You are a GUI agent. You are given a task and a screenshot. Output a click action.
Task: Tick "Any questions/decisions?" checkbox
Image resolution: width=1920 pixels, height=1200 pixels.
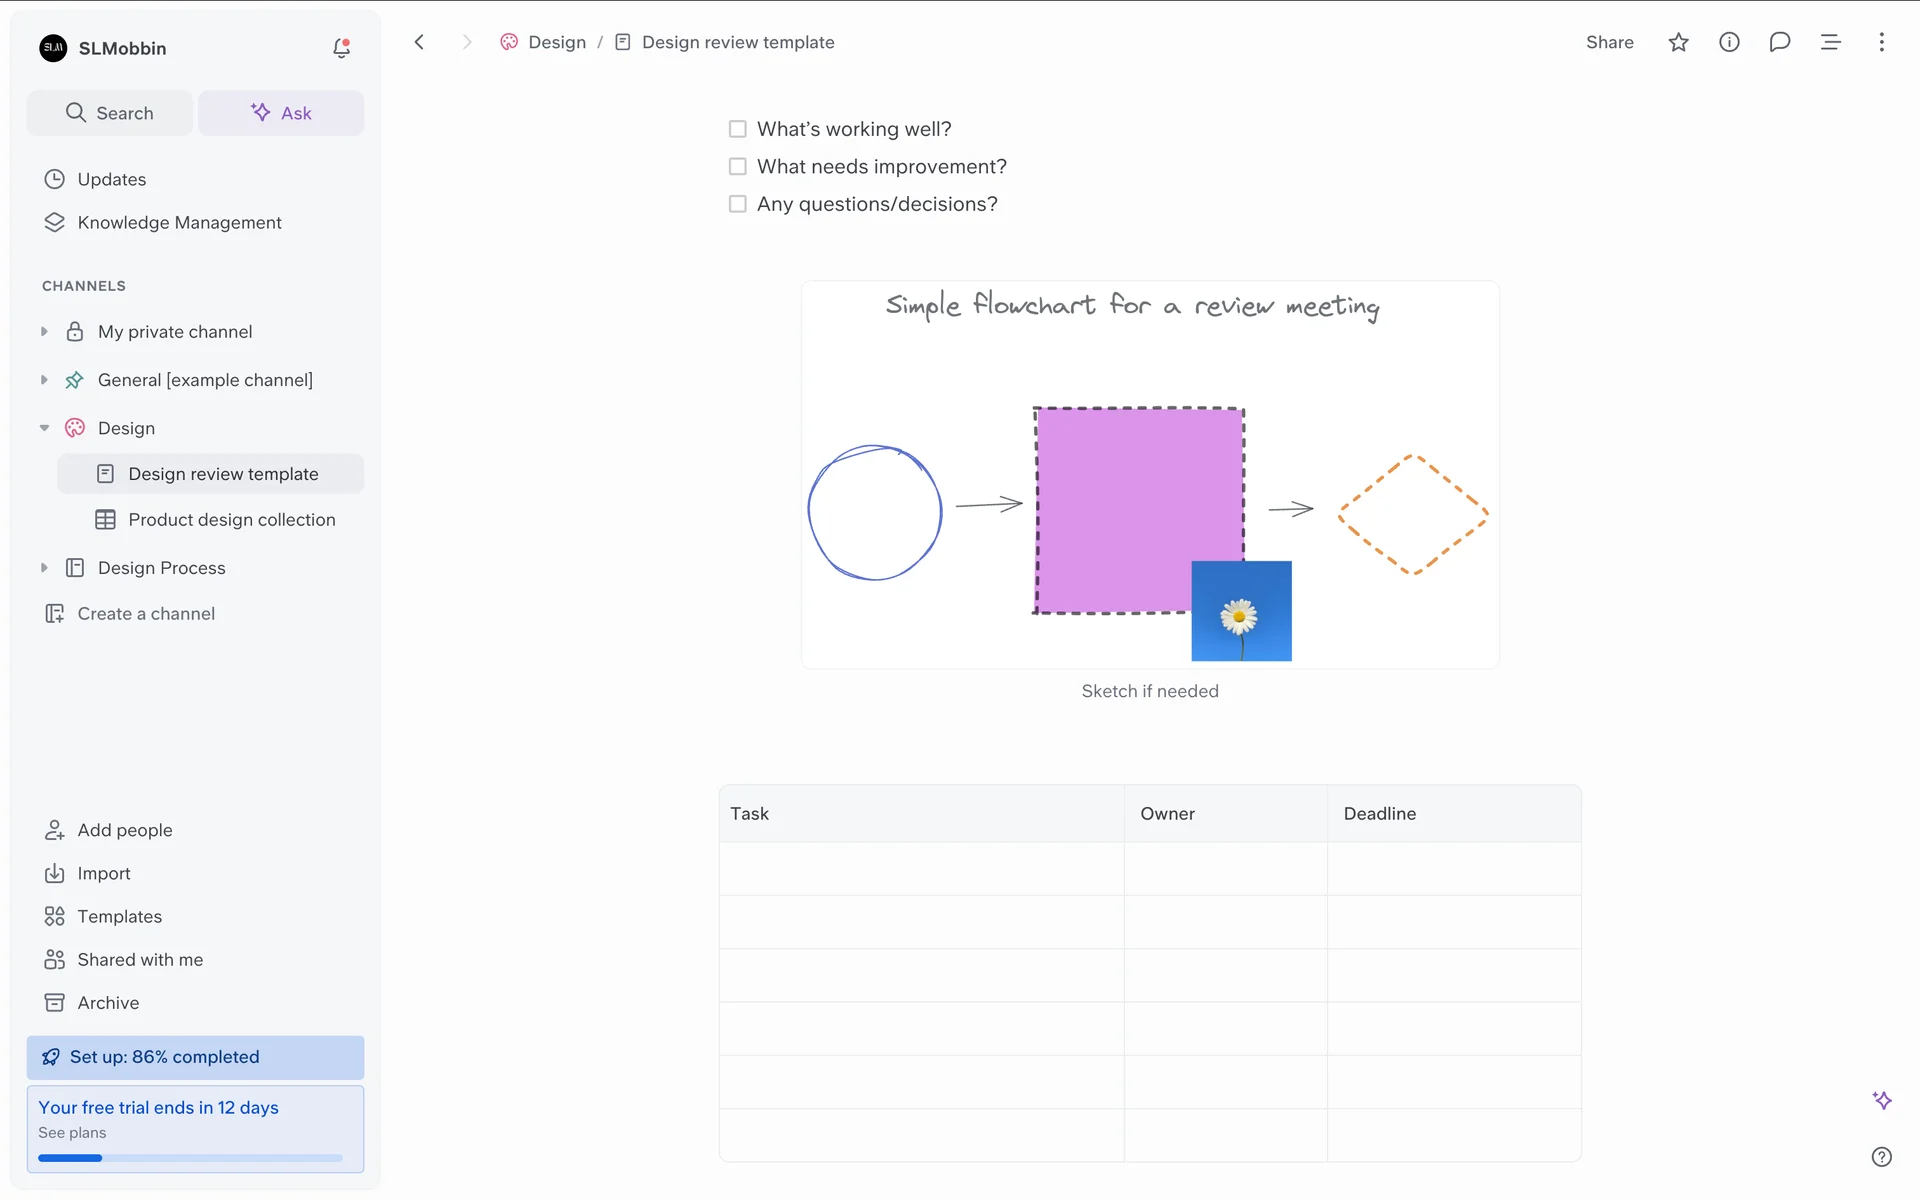pyautogui.click(x=738, y=204)
